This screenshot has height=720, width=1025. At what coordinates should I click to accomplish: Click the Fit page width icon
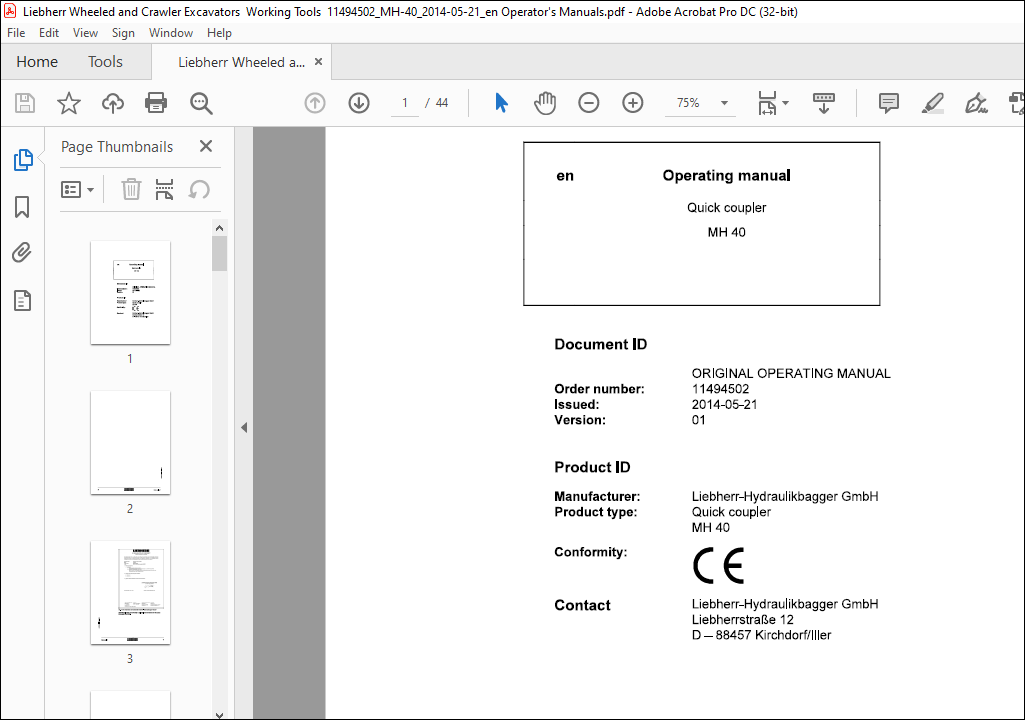coord(767,103)
